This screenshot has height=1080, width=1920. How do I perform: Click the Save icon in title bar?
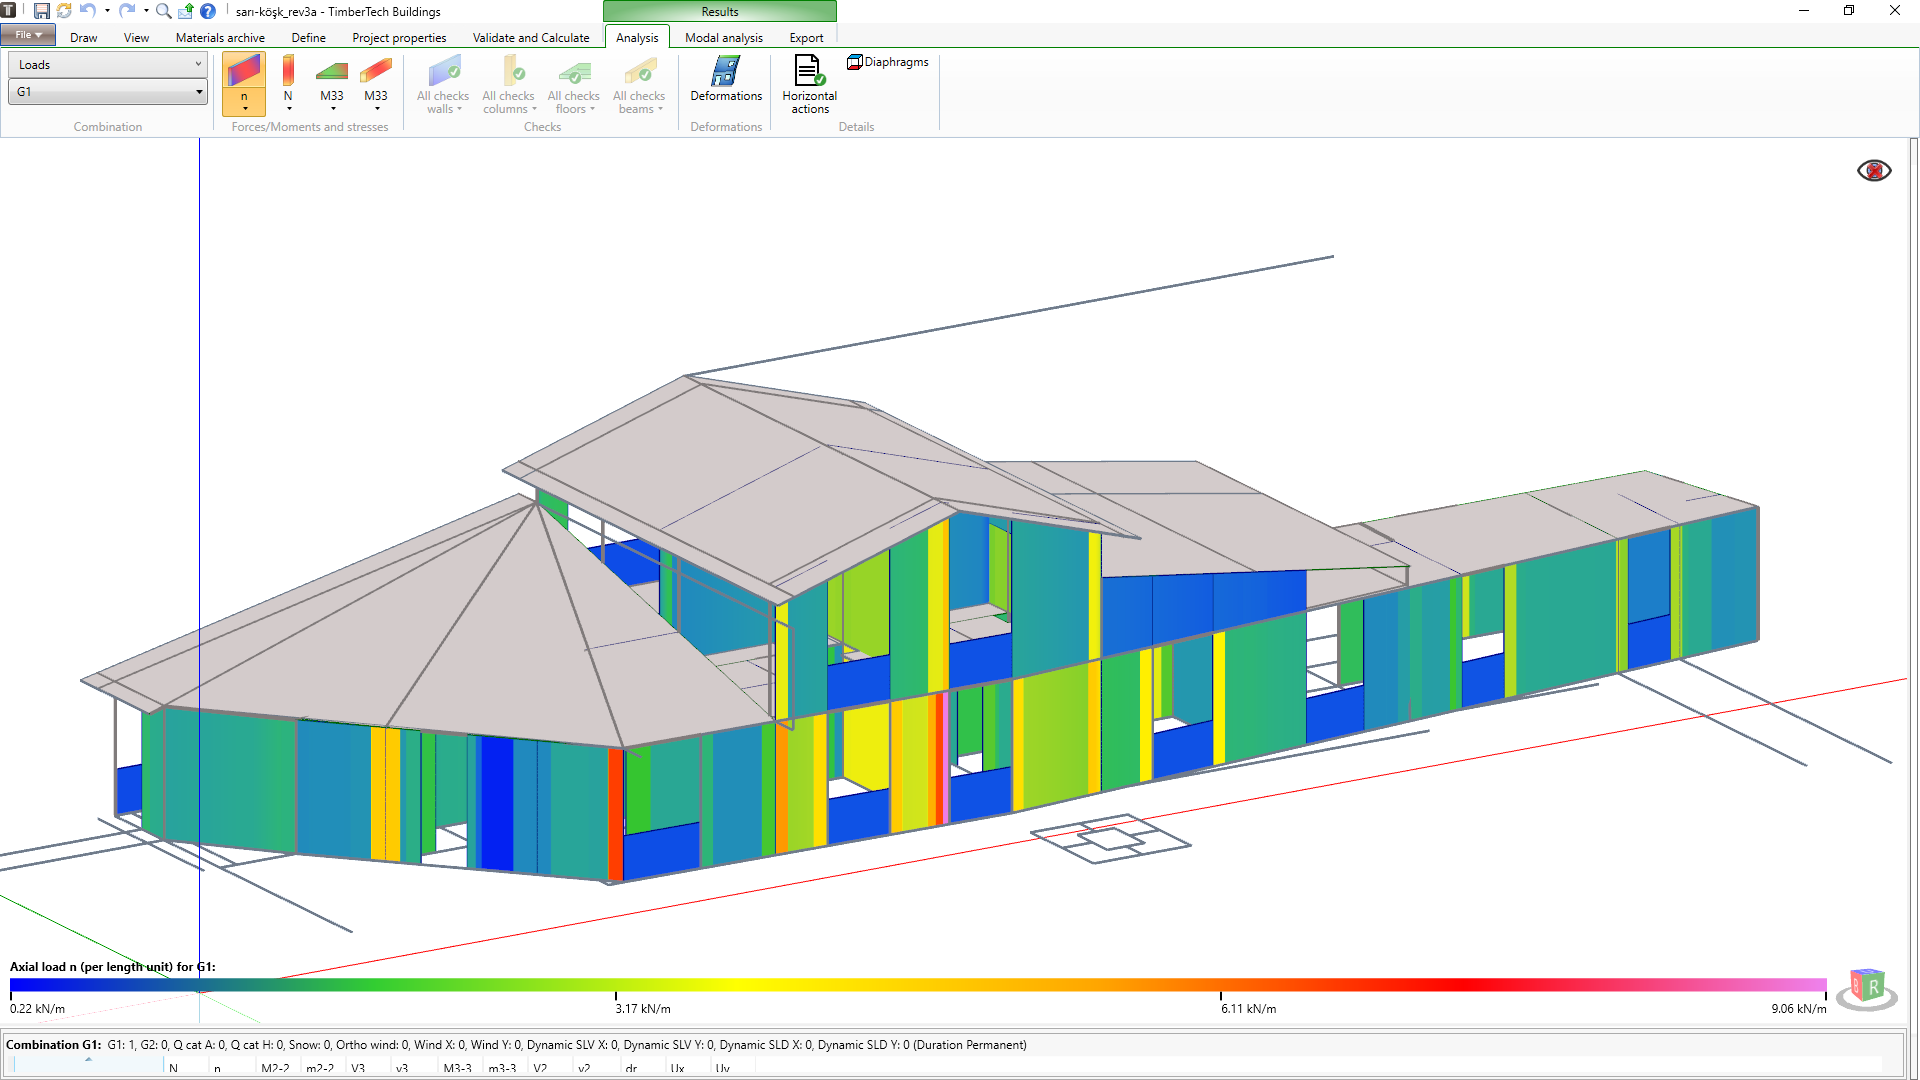coord(41,11)
